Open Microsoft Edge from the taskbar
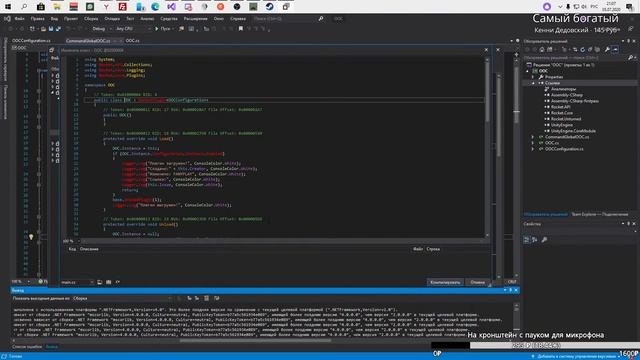640x360 pixels. 155,7
